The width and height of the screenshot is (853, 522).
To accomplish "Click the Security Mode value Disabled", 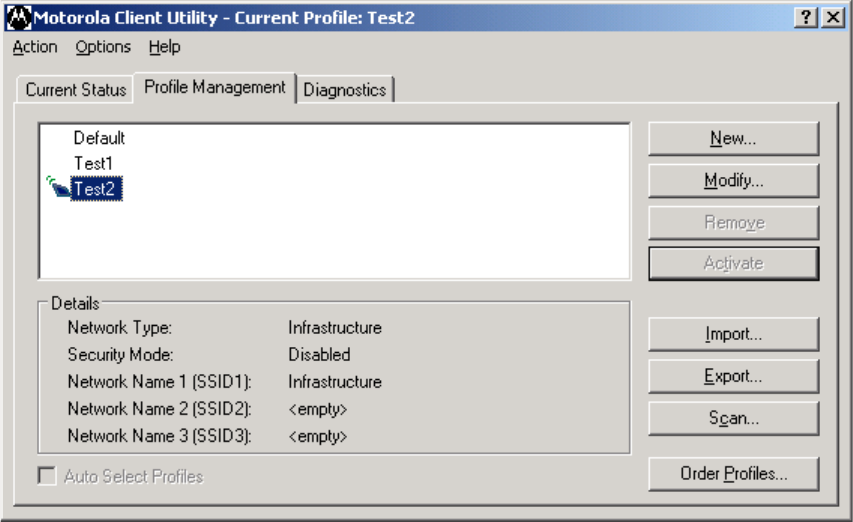I will point(319,355).
